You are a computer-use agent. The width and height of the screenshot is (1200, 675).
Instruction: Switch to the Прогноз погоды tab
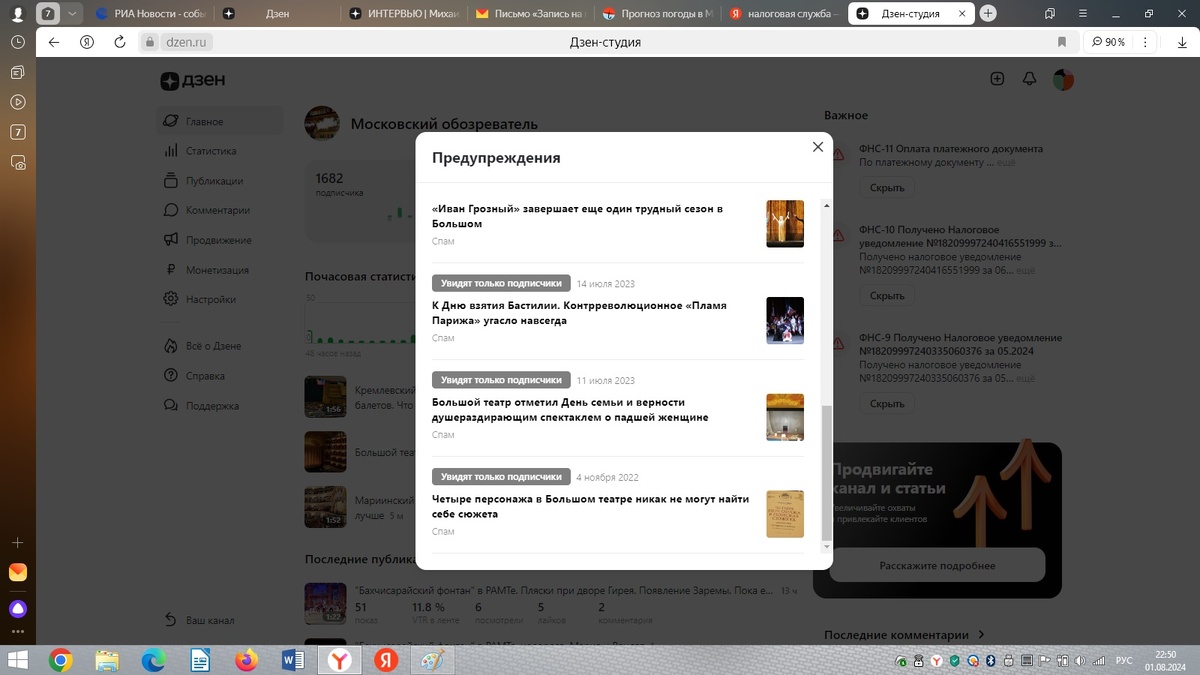(660, 14)
